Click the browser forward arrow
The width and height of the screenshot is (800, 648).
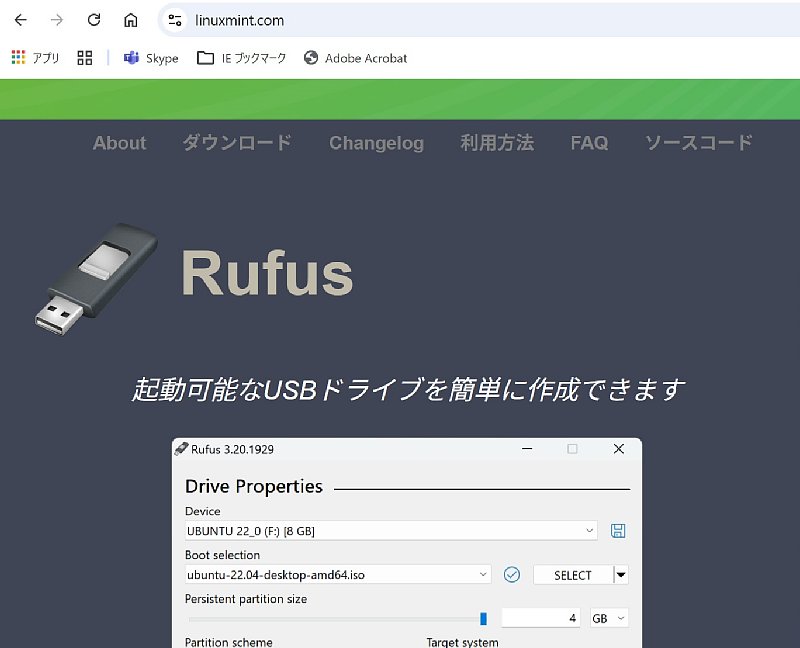click(x=57, y=20)
